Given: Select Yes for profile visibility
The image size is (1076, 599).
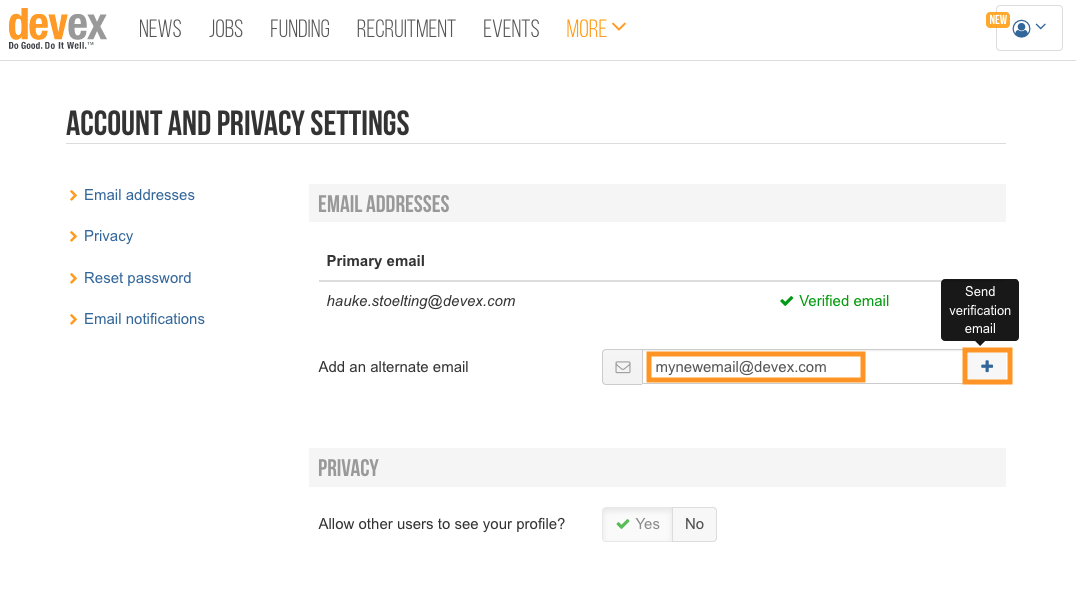Looking at the screenshot, I should pyautogui.click(x=638, y=524).
